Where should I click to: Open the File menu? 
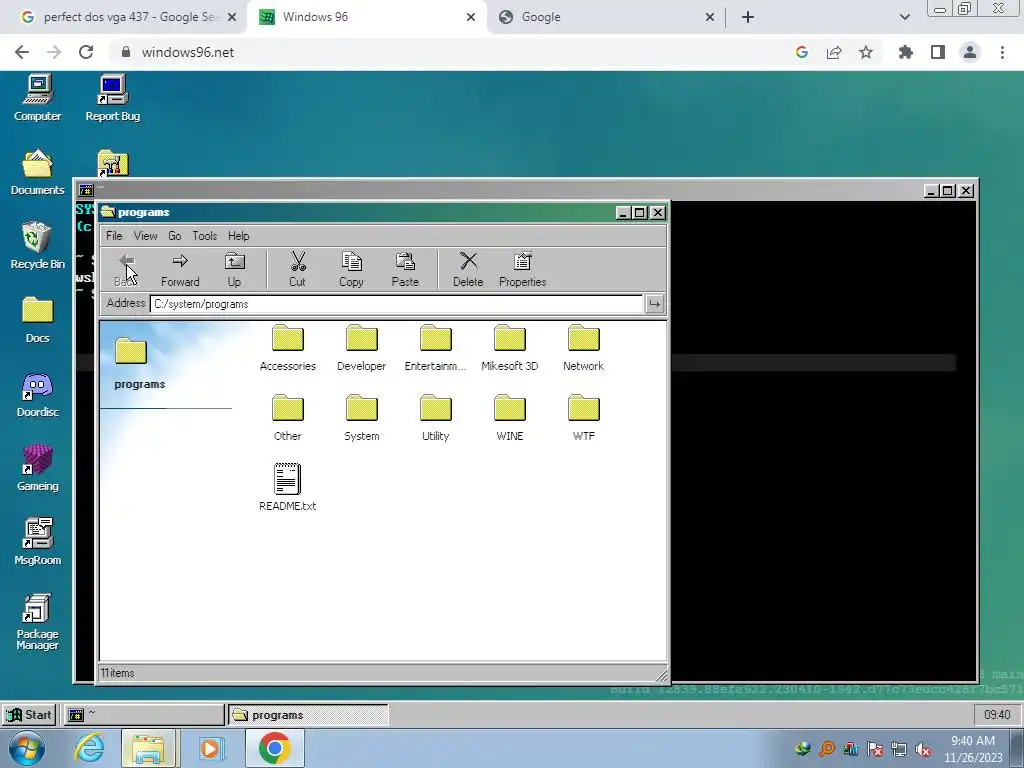click(114, 236)
